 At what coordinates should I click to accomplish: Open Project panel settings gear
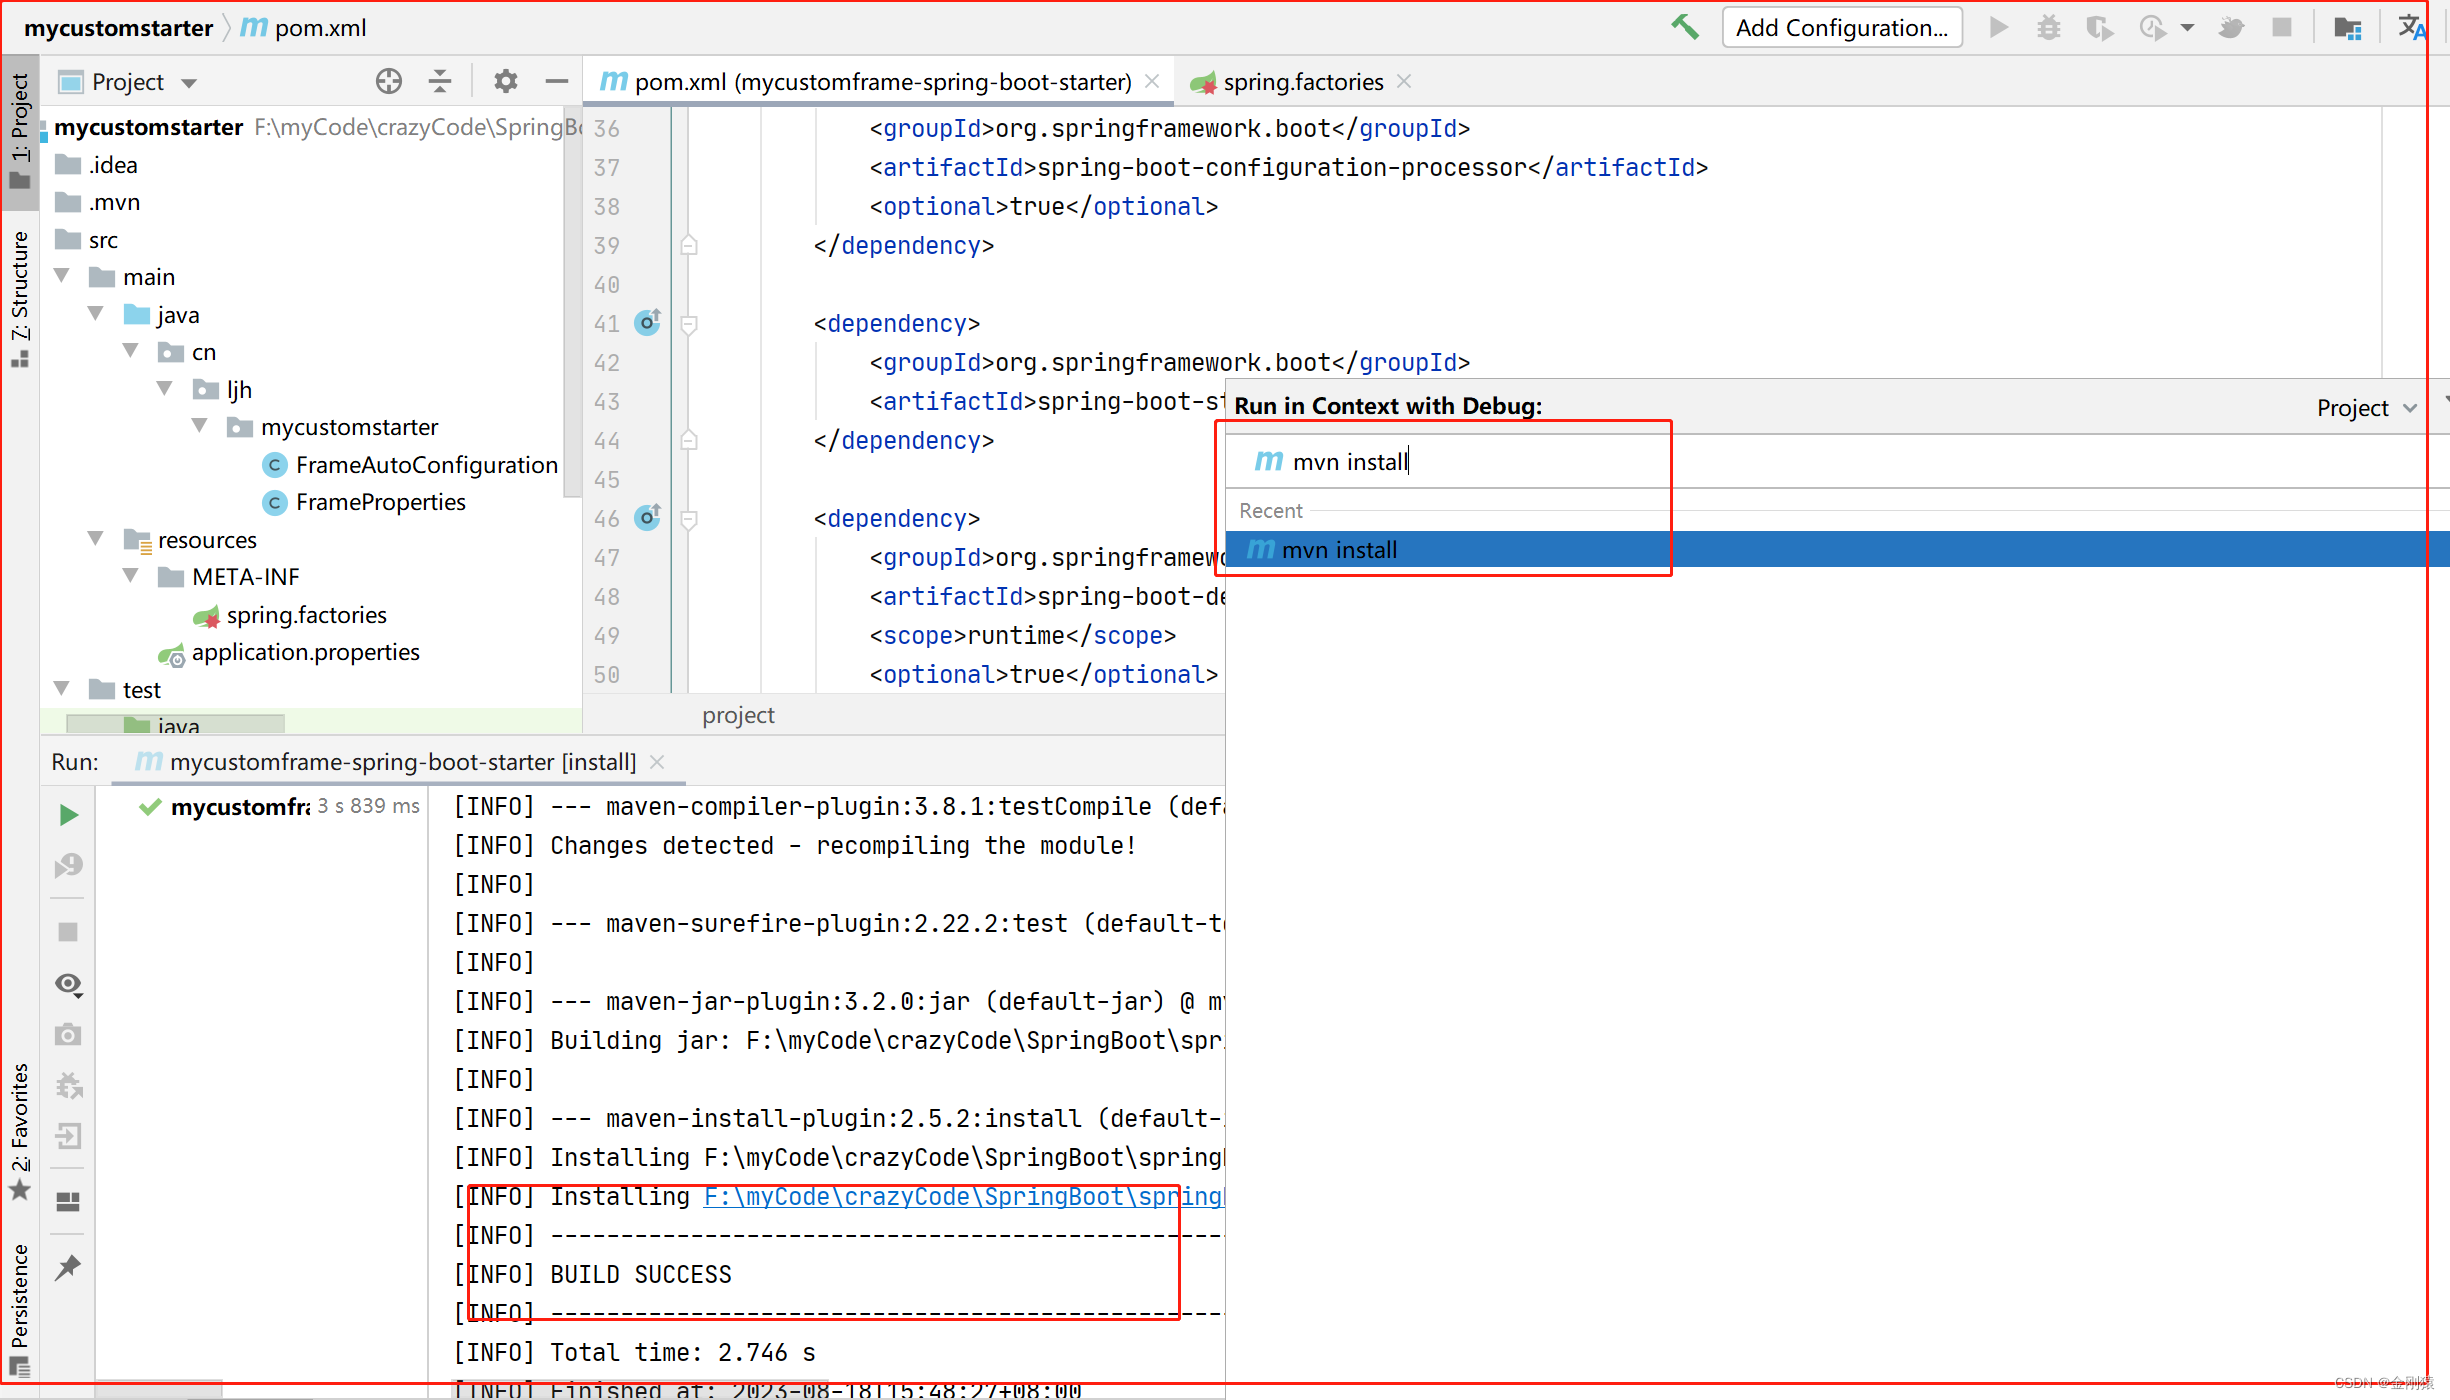point(506,81)
